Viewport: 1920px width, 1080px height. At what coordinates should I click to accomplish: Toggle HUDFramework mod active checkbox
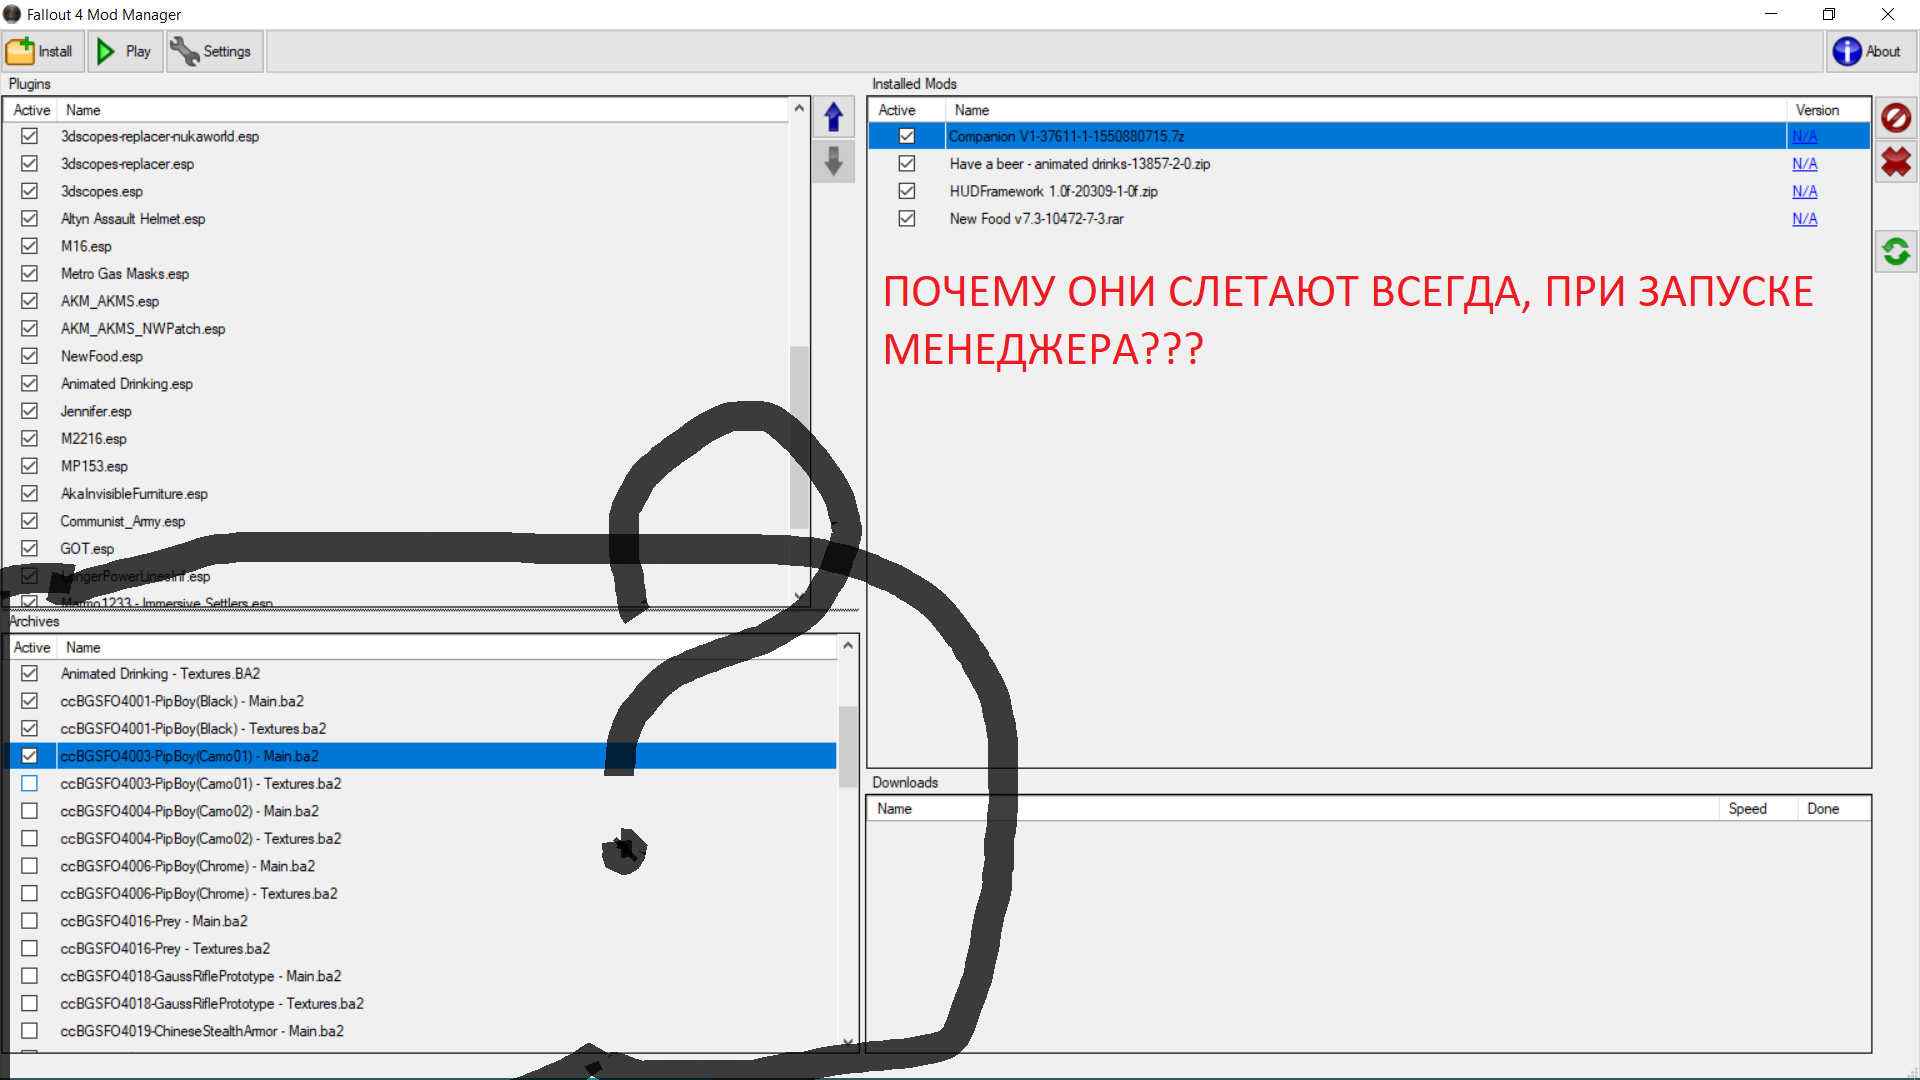click(907, 191)
